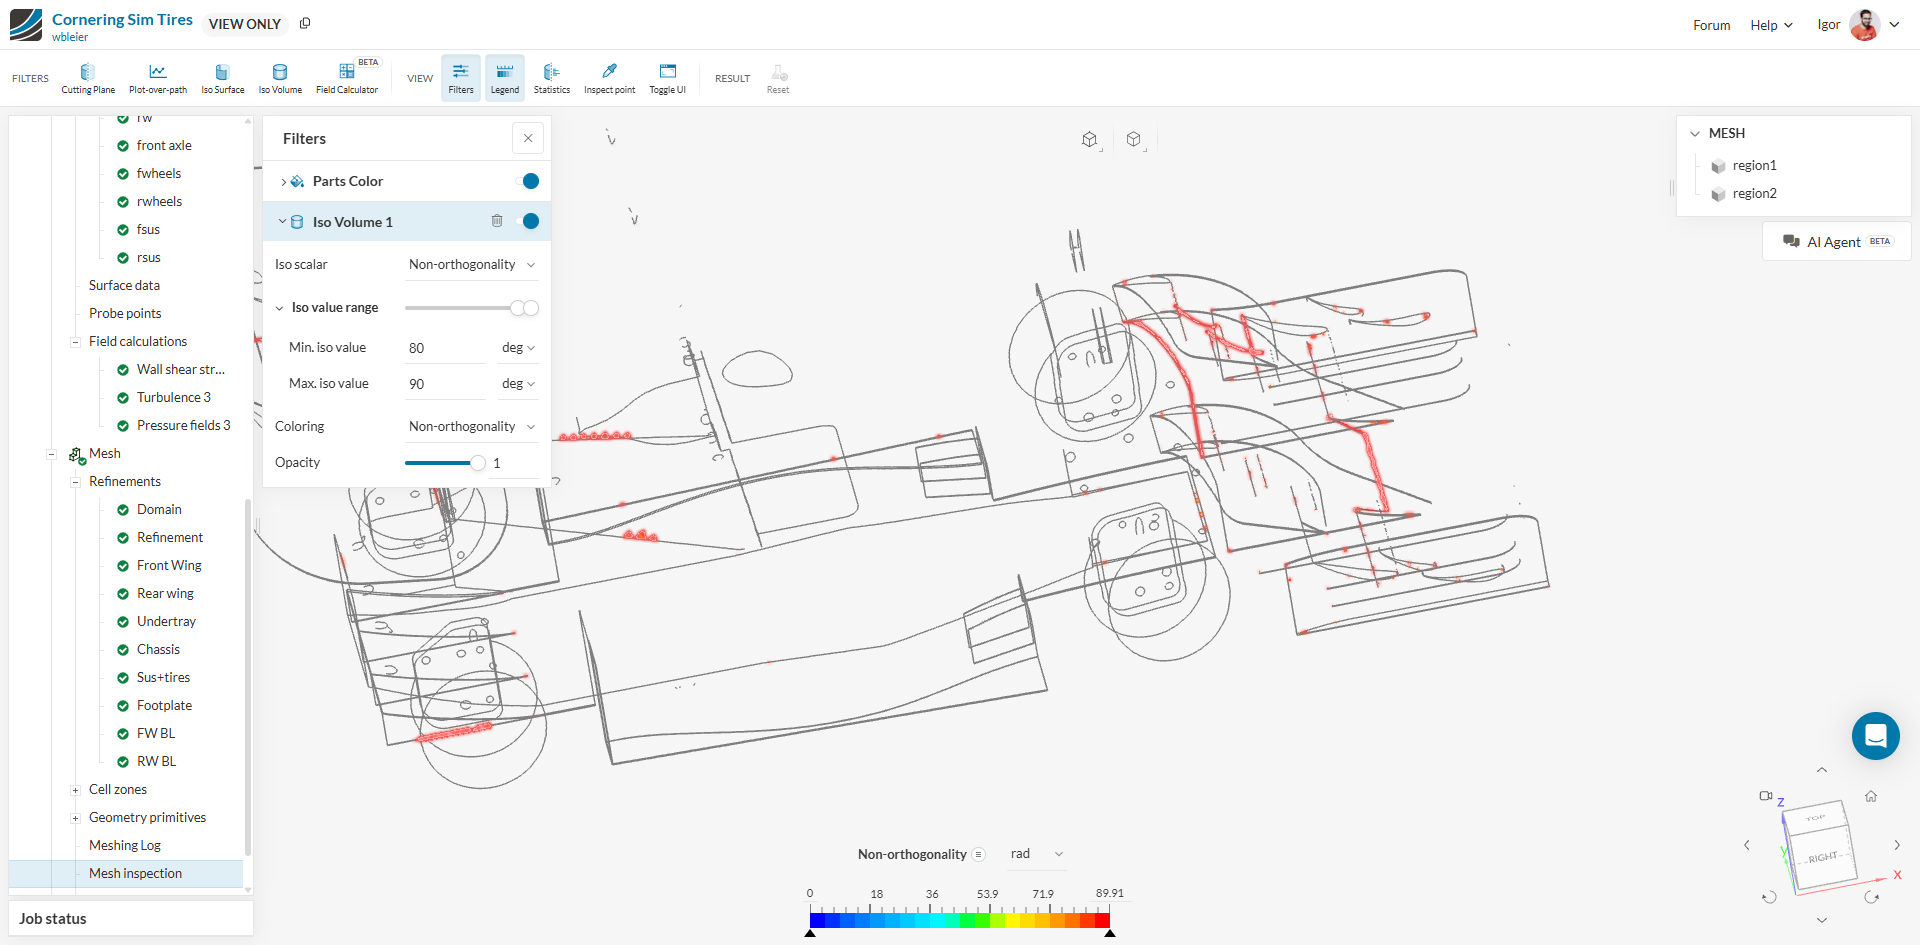Change the legend unit from rad
1920x945 pixels.
pos(1037,854)
